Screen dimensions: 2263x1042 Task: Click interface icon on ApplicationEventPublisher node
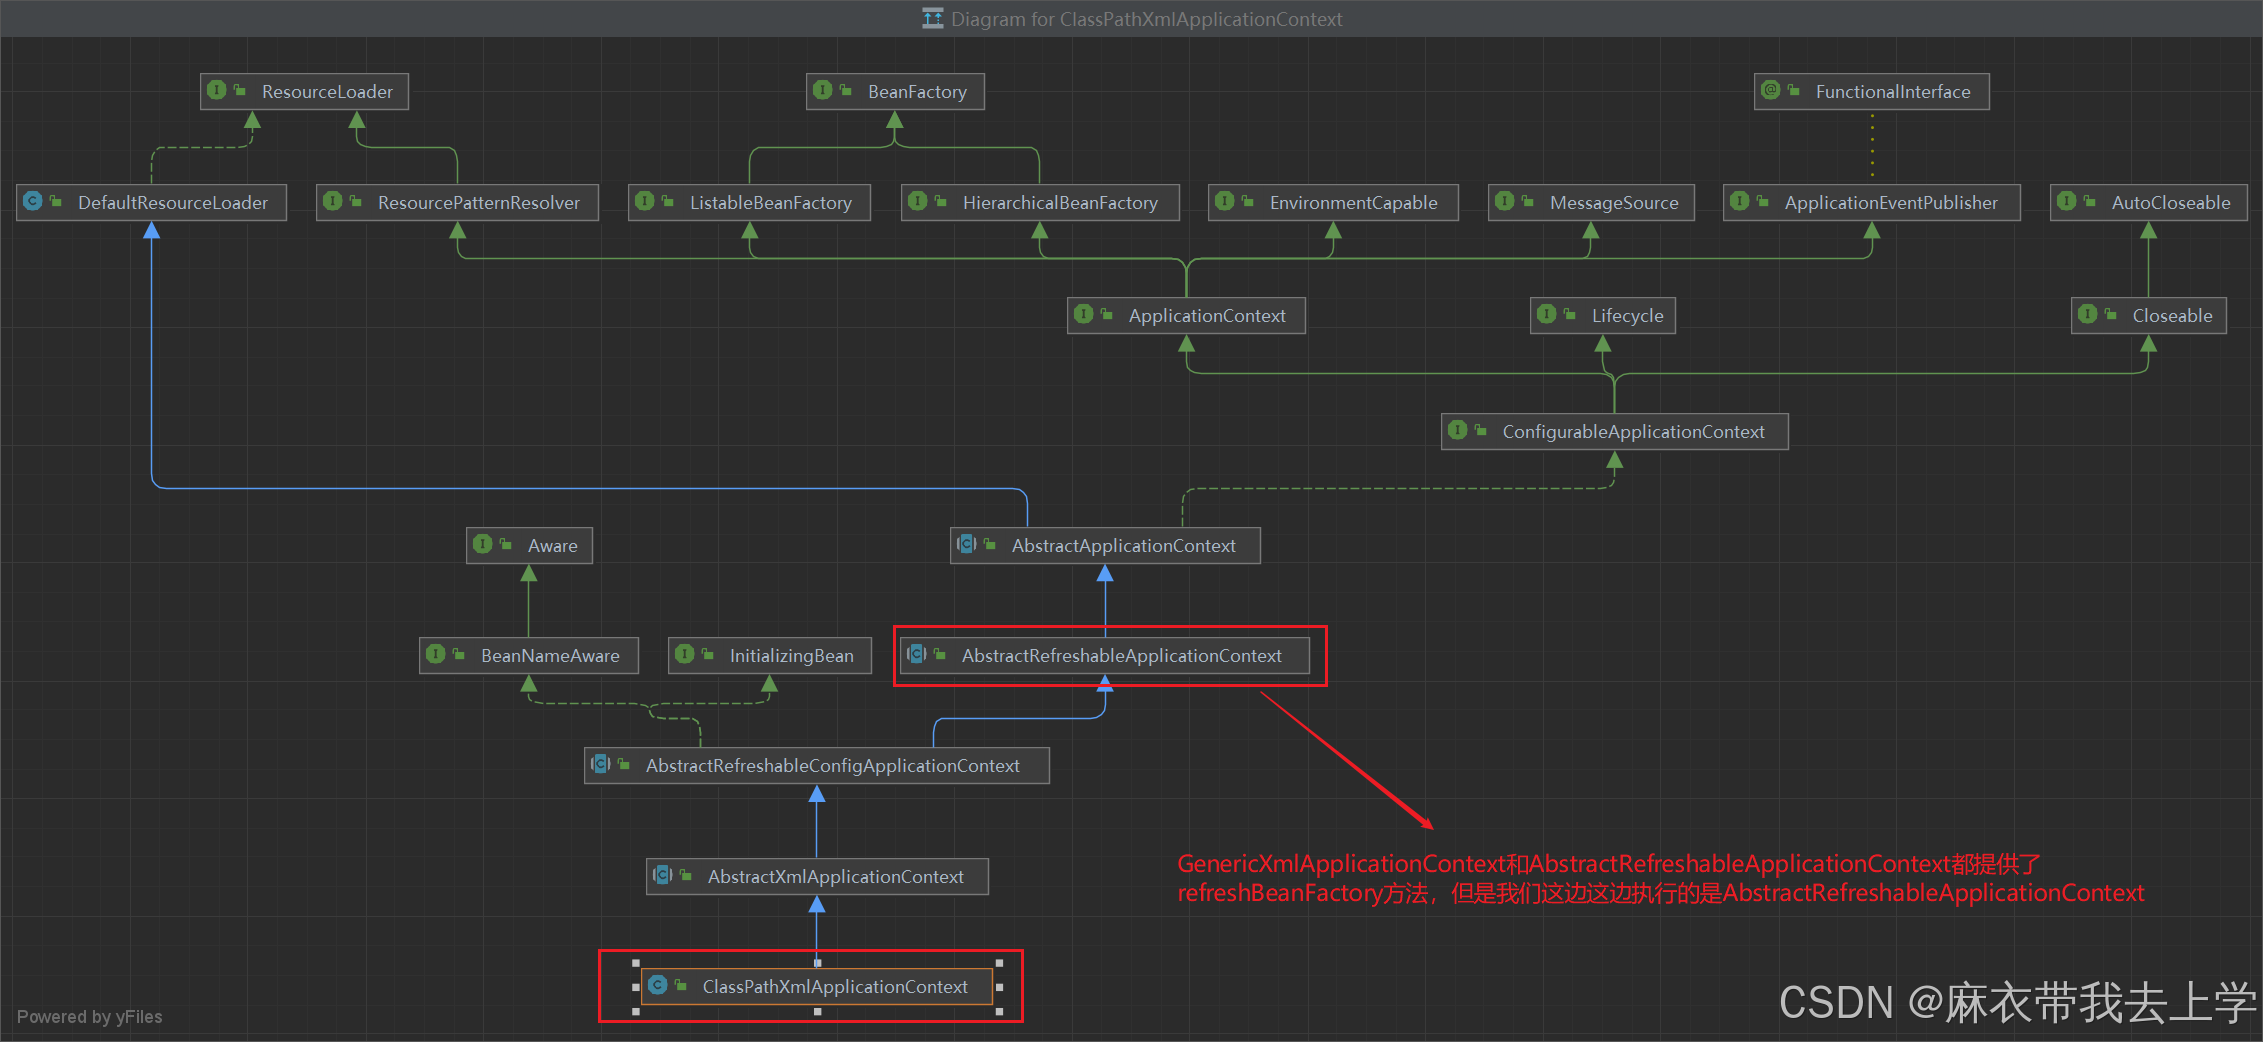1740,201
